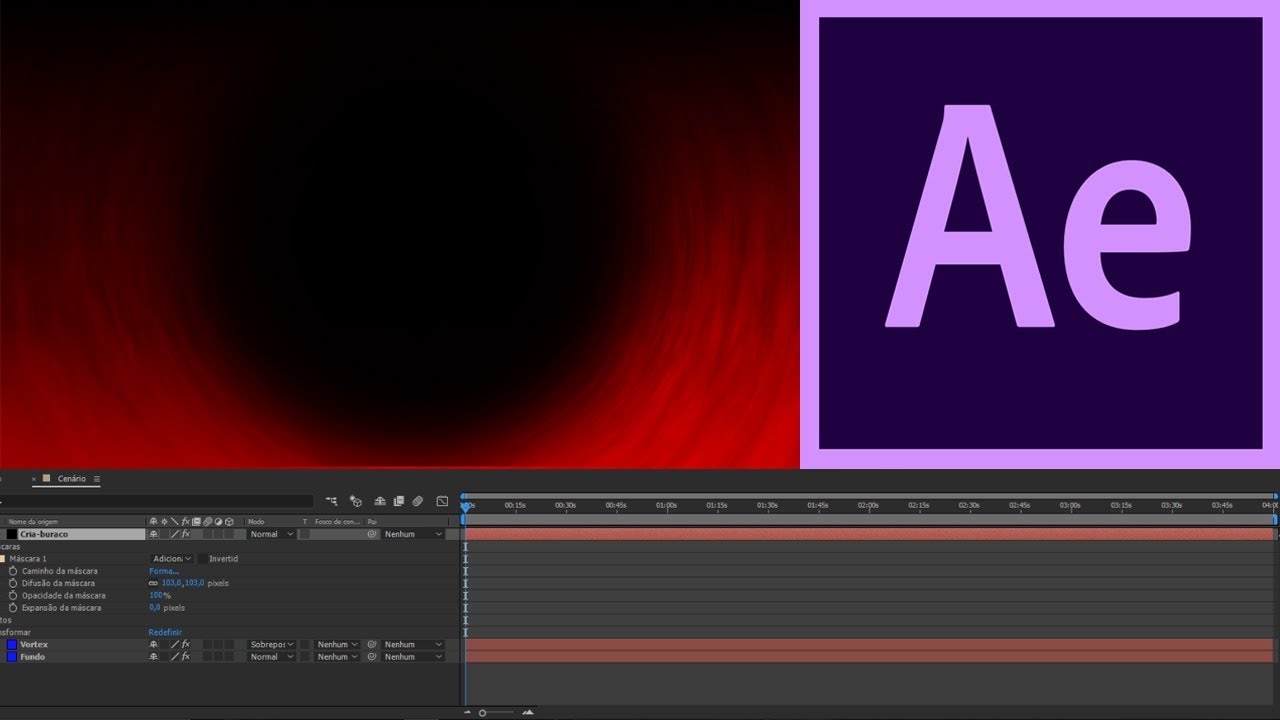This screenshot has height=720, width=1280.
Task: Toggle preserve transparency box on Cria-buraco
Action: [x=305, y=534]
